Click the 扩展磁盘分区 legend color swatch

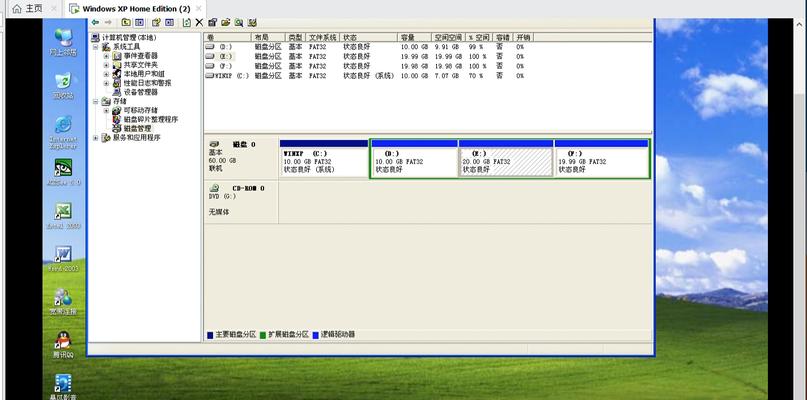tap(263, 335)
